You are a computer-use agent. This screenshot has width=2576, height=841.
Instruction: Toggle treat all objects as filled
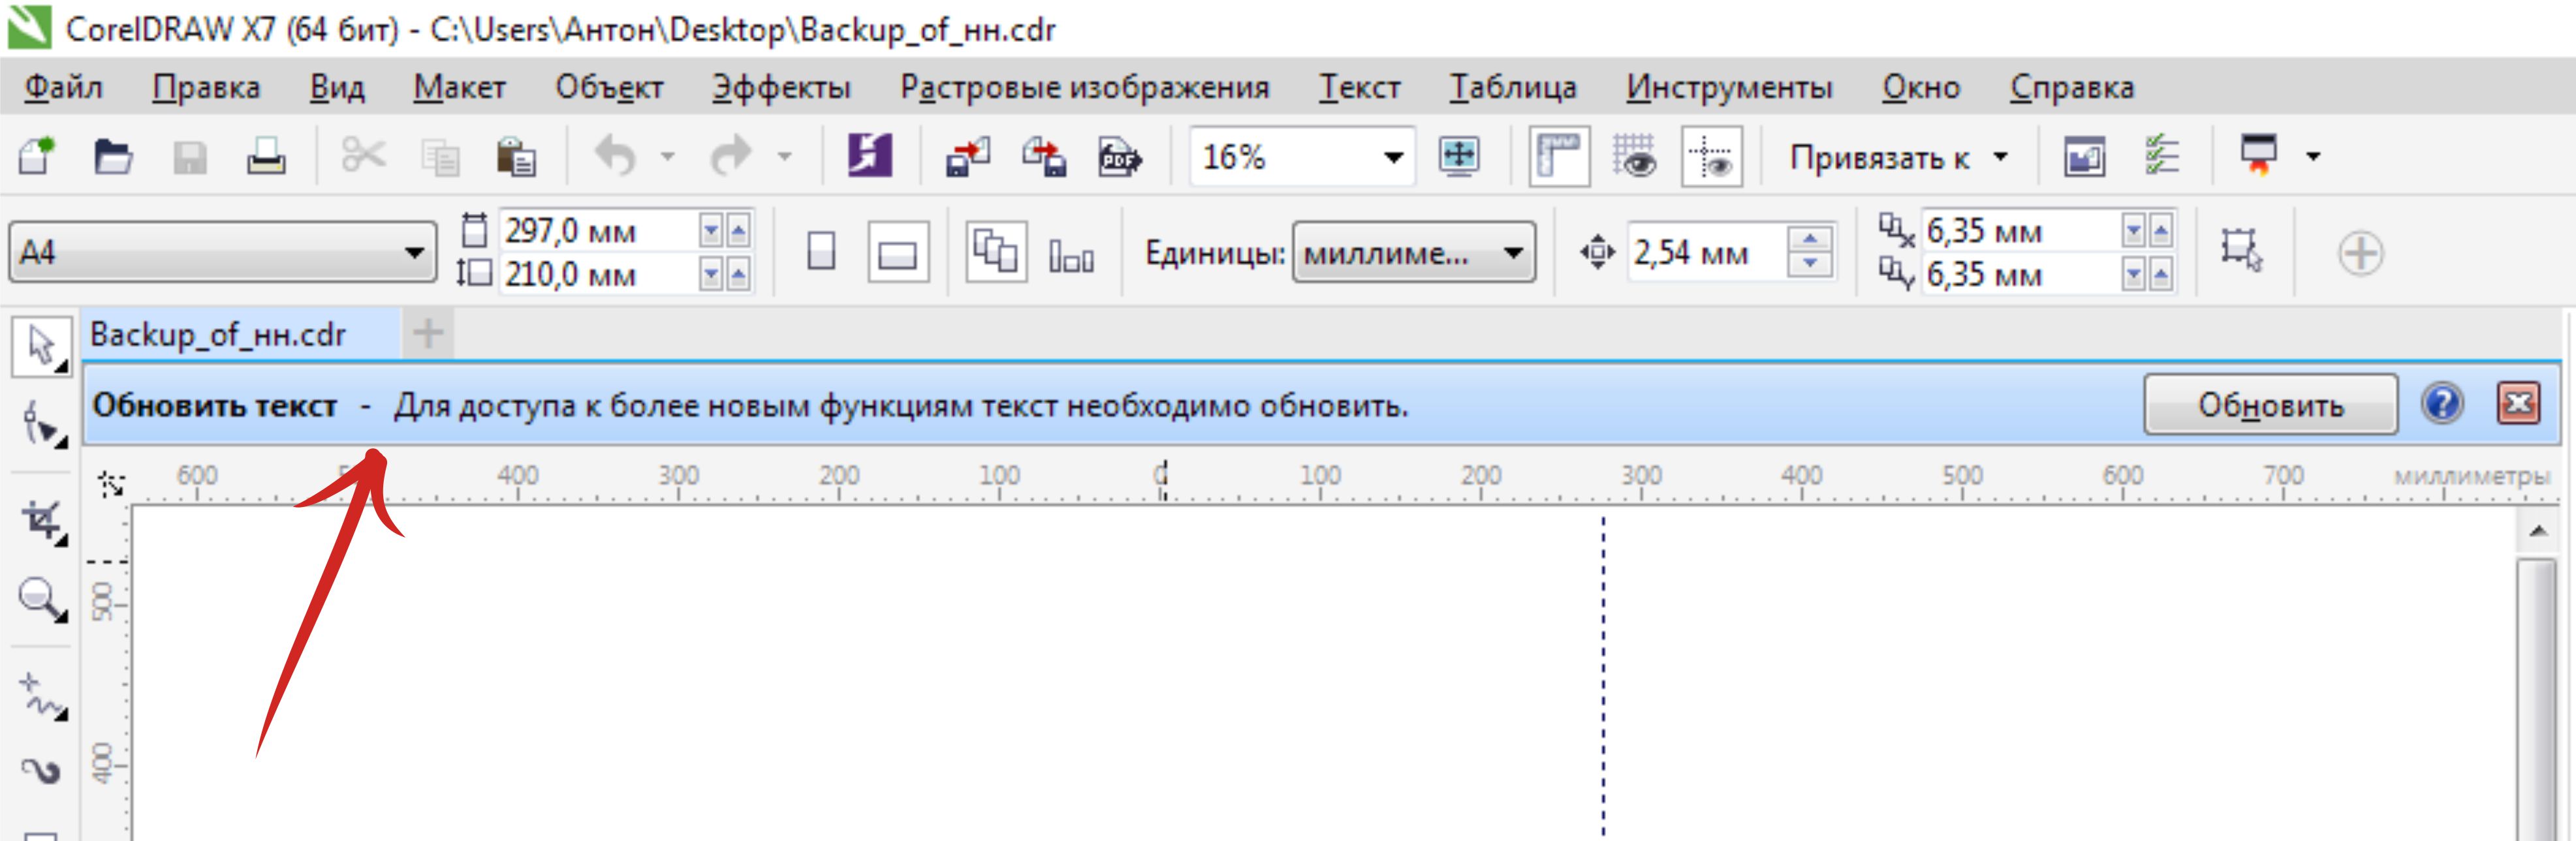(x=2241, y=250)
